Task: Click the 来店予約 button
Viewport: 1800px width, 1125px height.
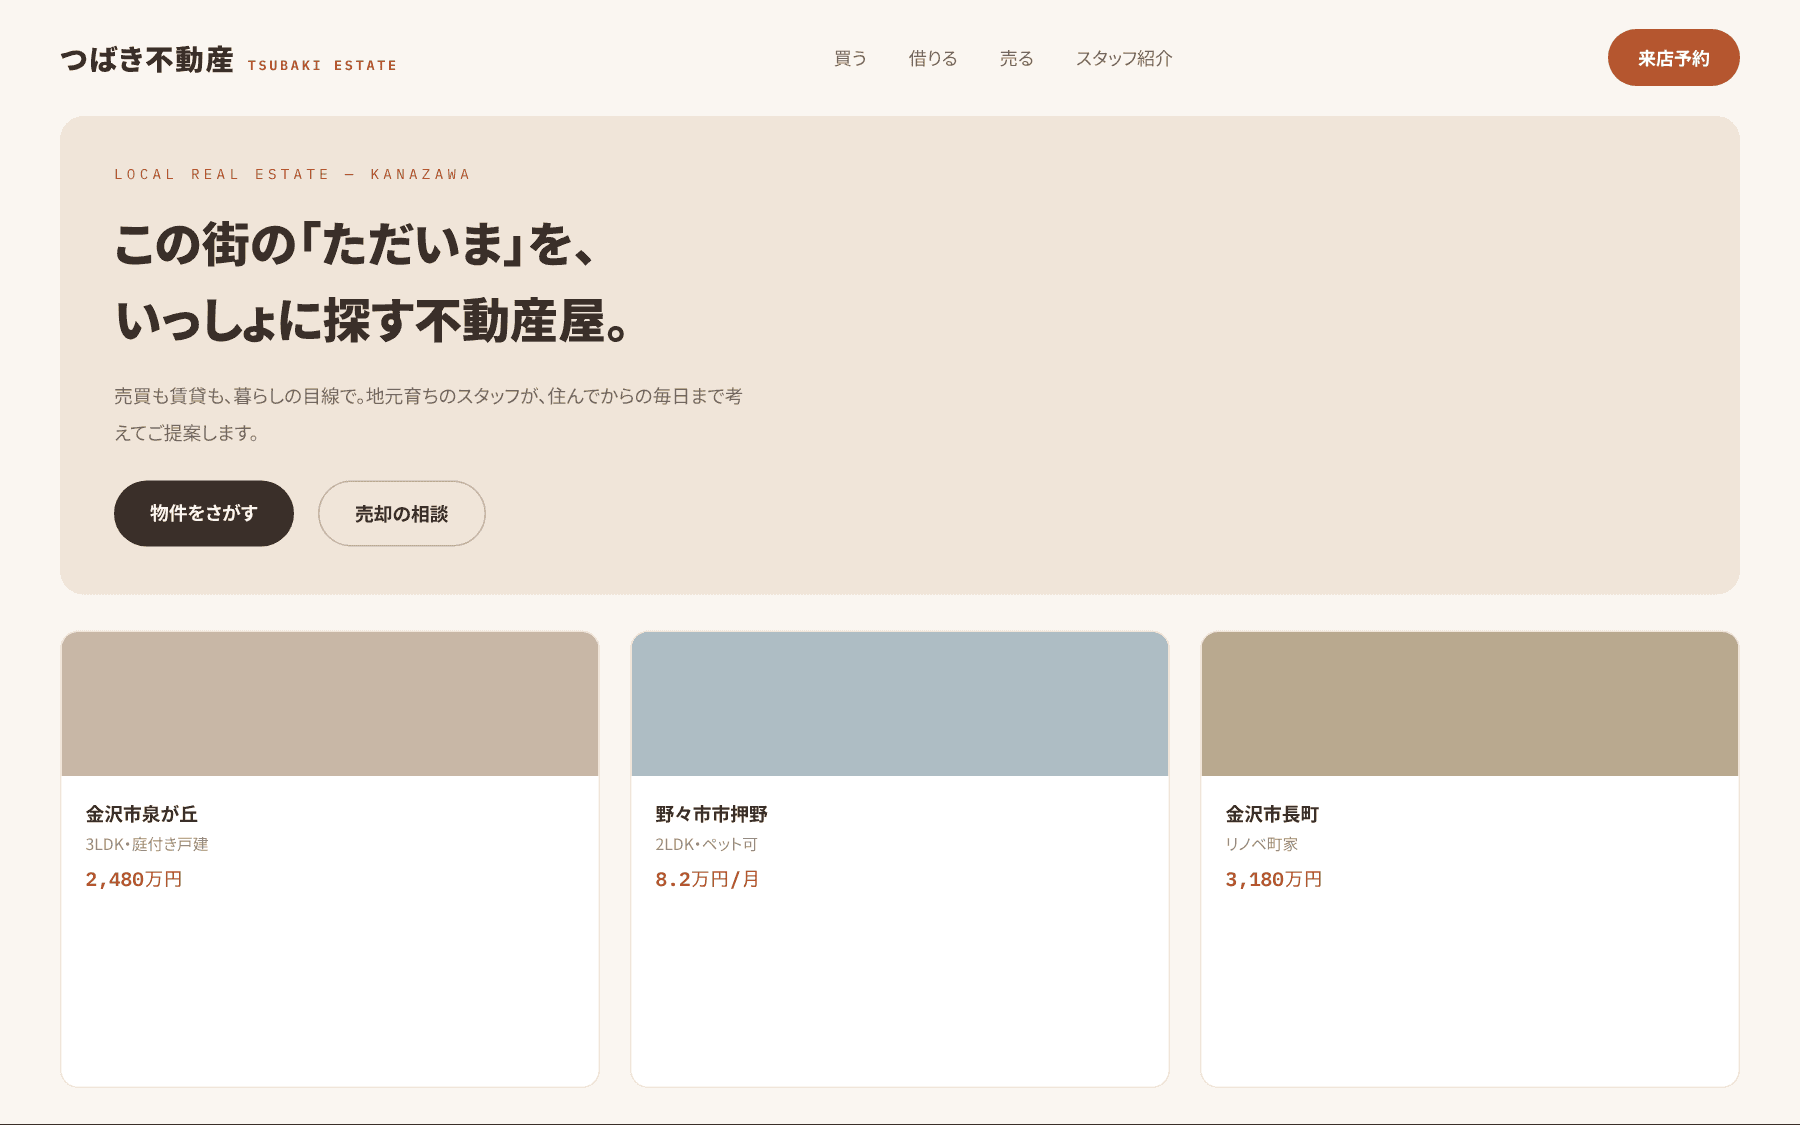Action: tap(1674, 58)
